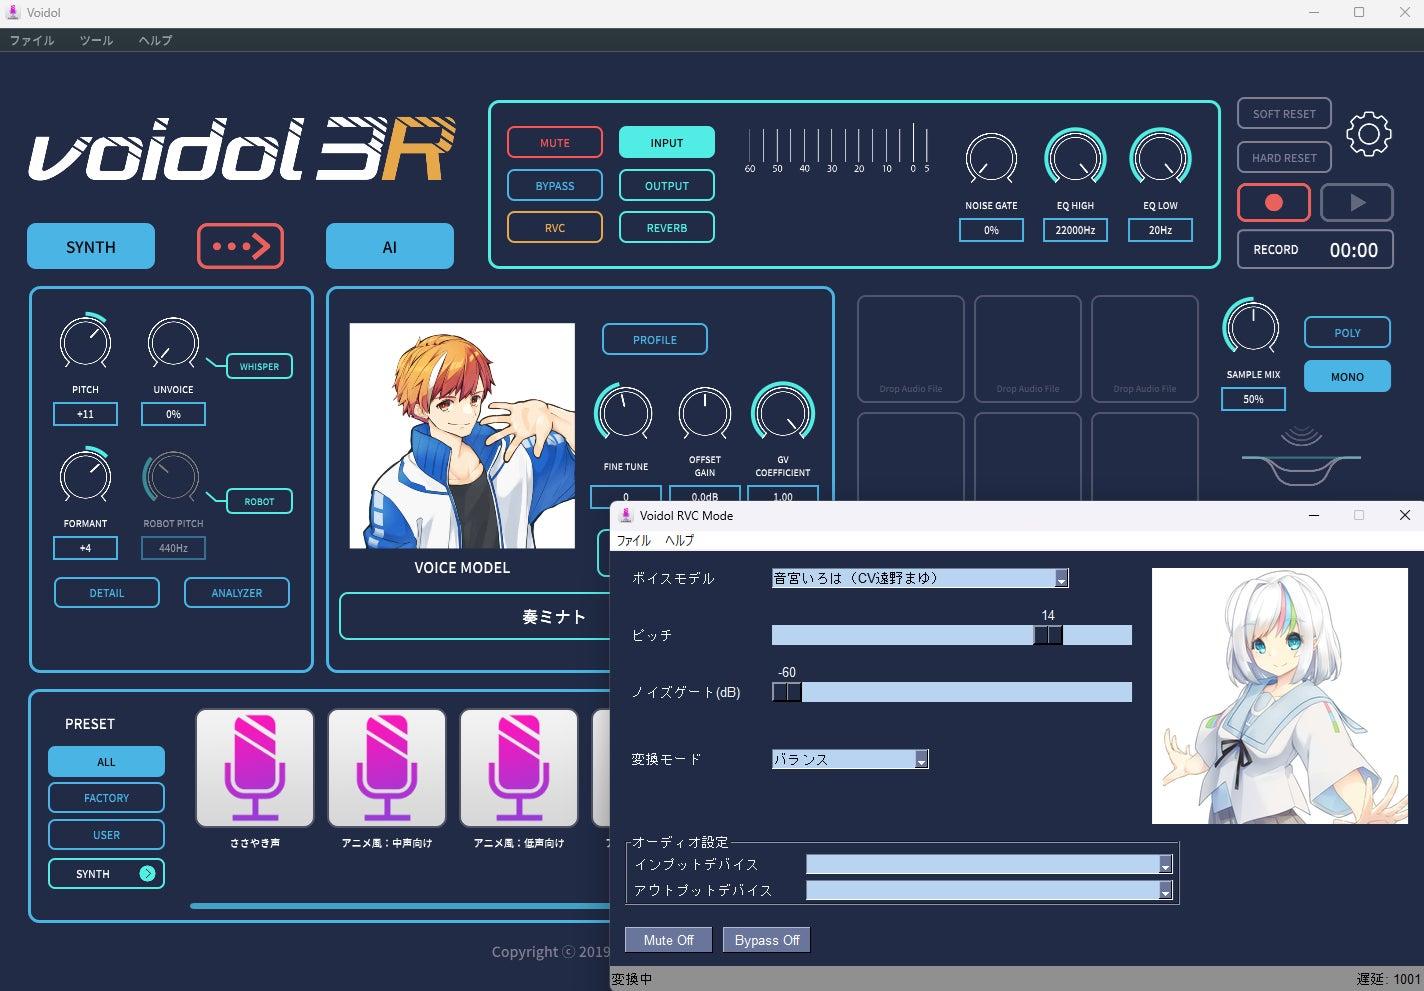Select the アニメ風：中声向け microphone preset

tap(387, 768)
